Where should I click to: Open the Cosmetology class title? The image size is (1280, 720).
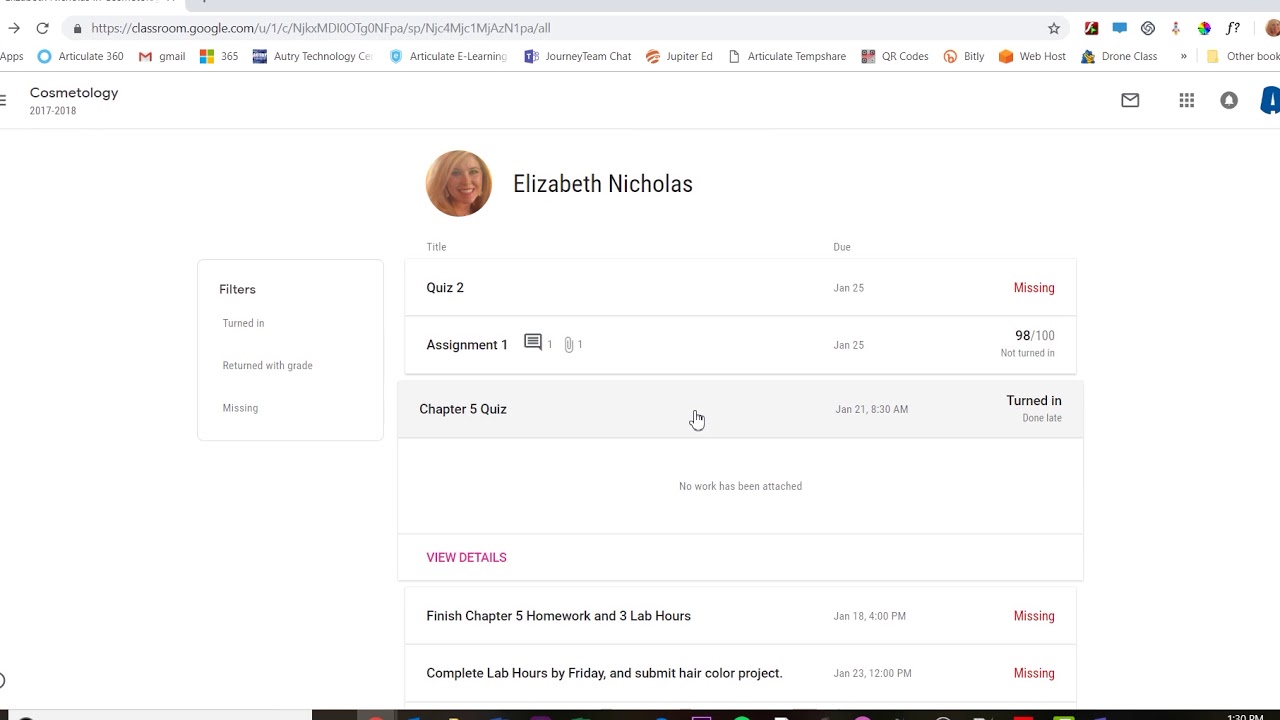(74, 93)
